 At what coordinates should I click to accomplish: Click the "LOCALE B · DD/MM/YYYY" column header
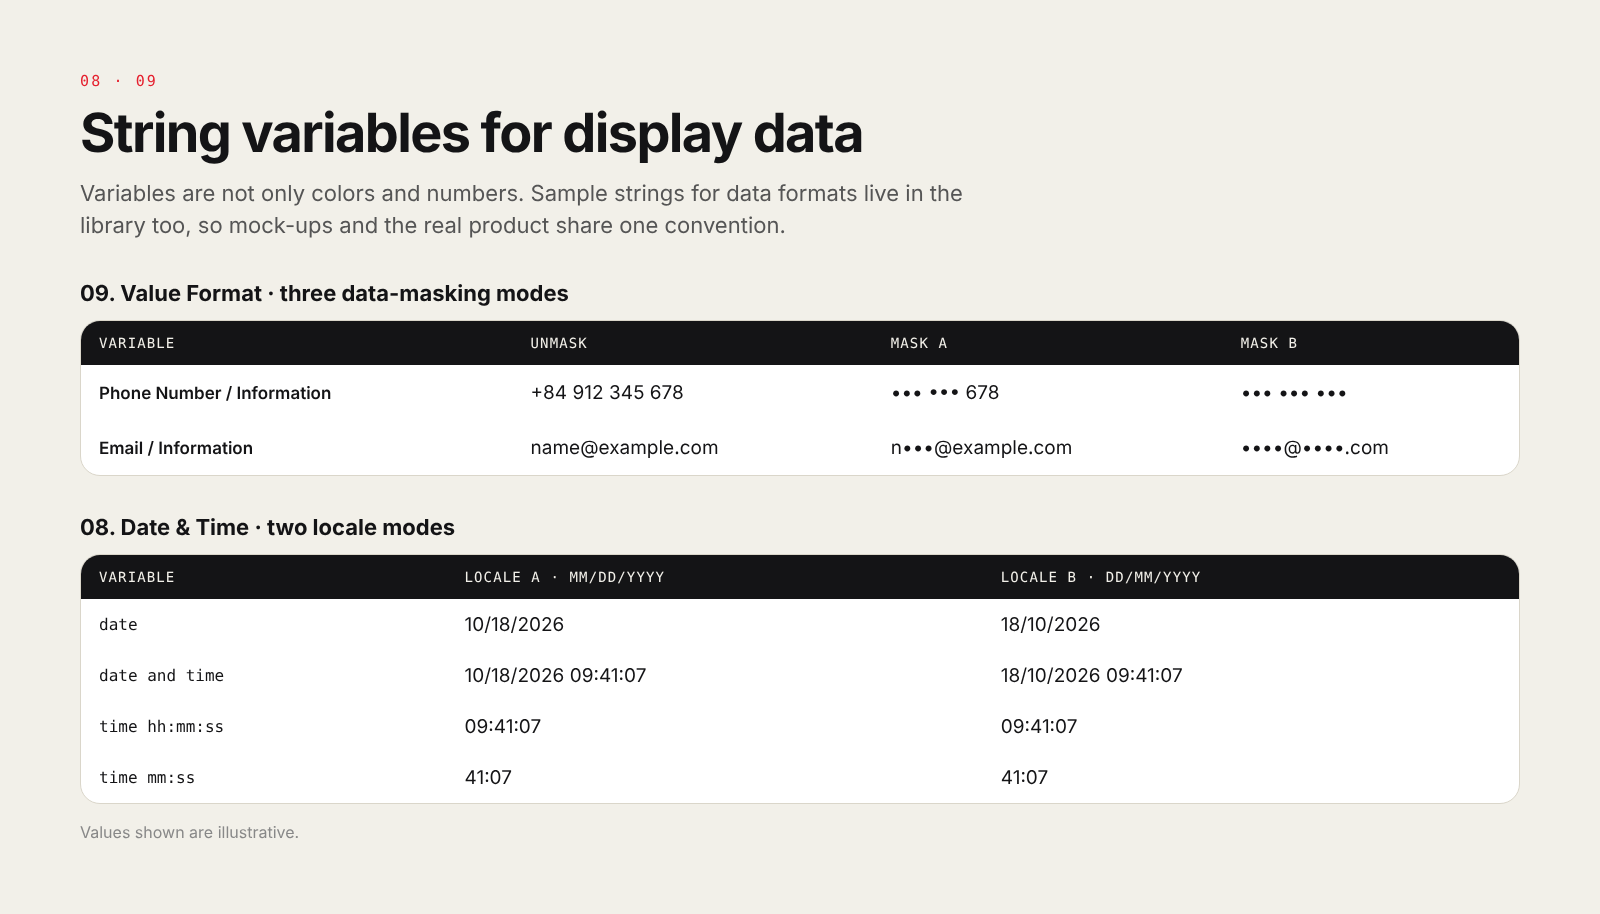[x=1101, y=577]
